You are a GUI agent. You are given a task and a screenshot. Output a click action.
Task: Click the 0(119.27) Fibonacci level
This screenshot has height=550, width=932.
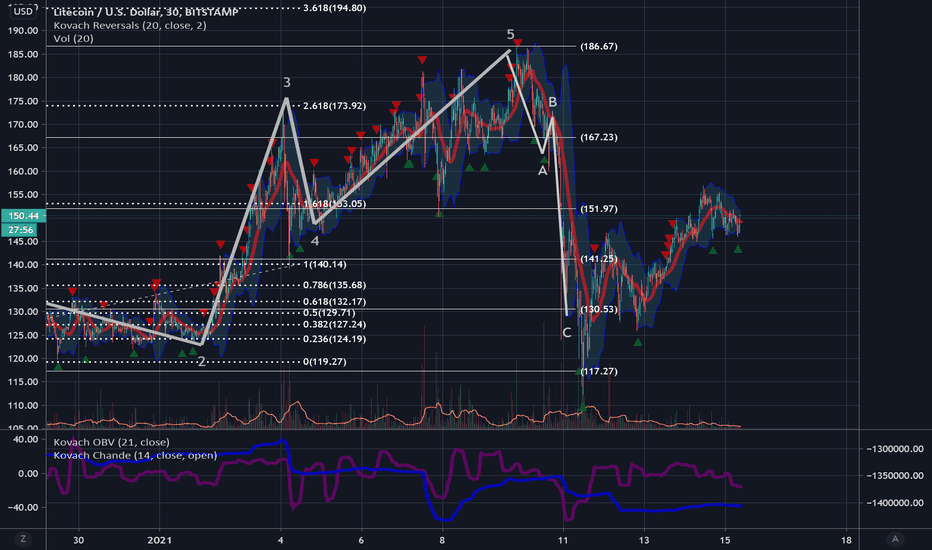coord(325,362)
